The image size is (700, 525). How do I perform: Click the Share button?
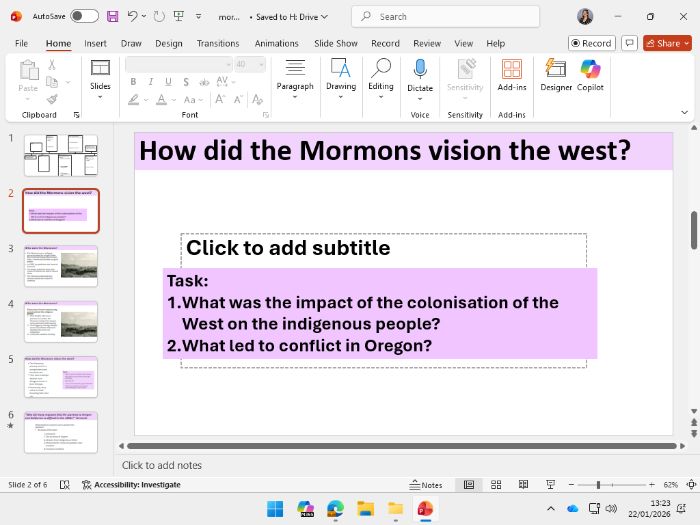pos(667,43)
